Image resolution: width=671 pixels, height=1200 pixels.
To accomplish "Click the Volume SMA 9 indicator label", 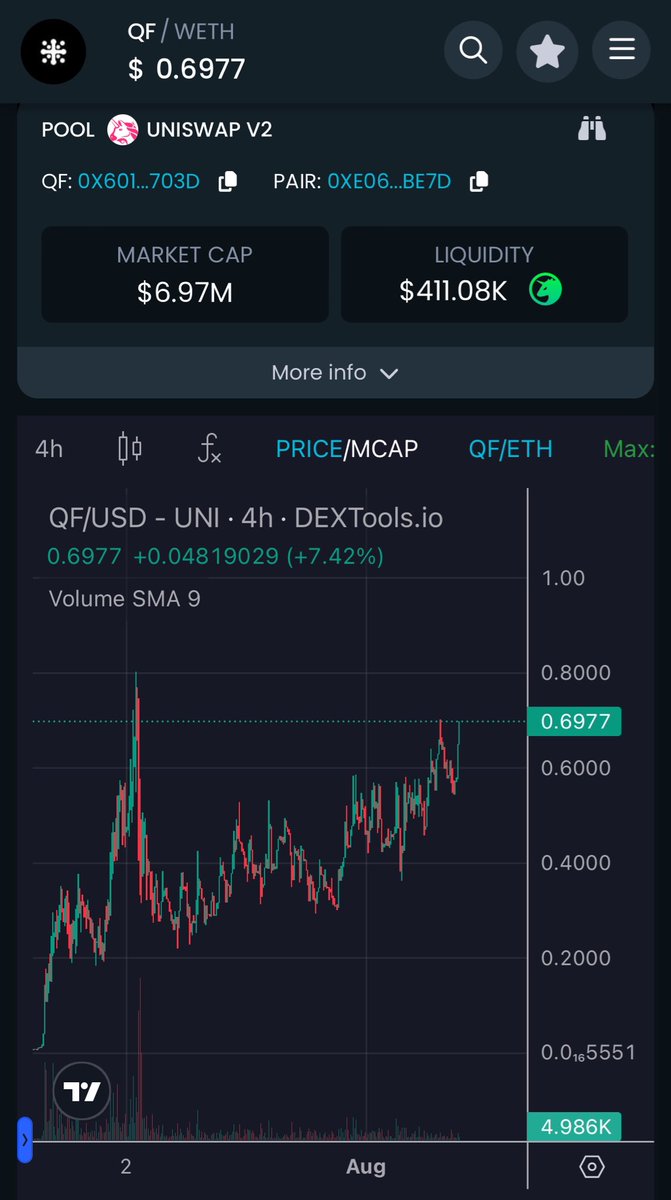I will pyautogui.click(x=124, y=598).
